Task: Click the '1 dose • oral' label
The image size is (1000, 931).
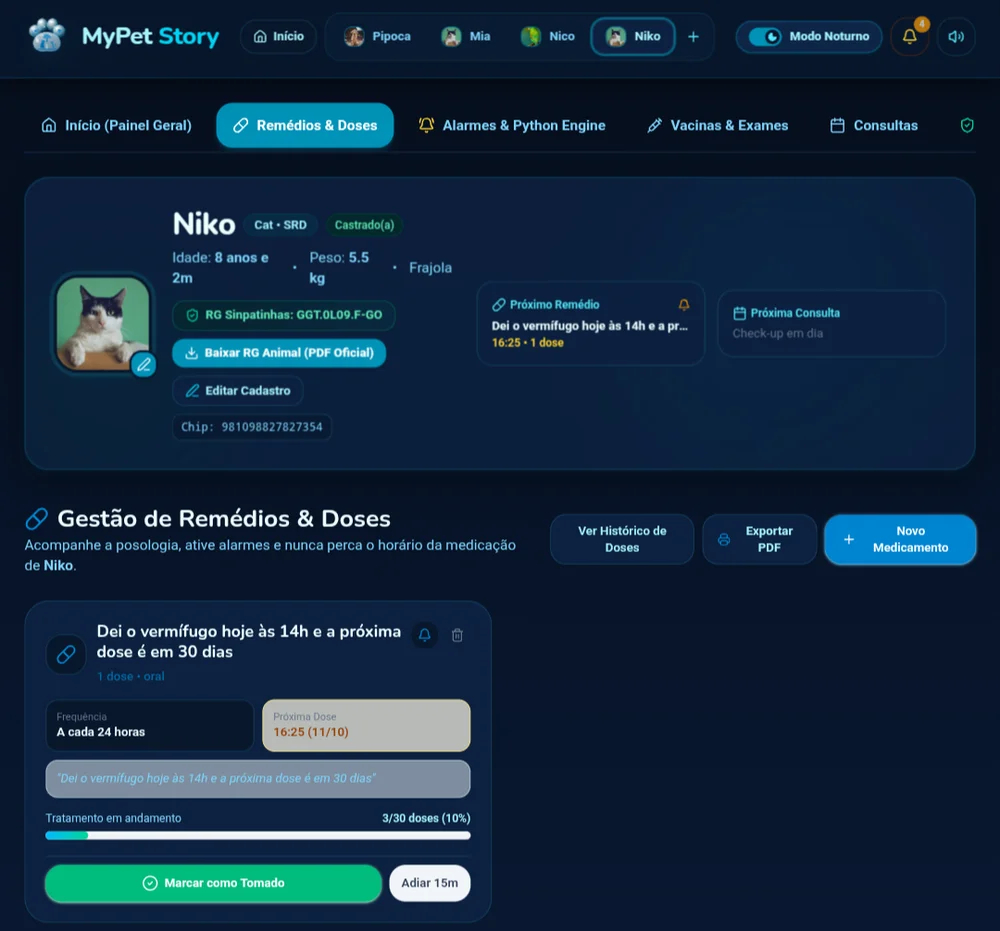Action: (x=131, y=677)
